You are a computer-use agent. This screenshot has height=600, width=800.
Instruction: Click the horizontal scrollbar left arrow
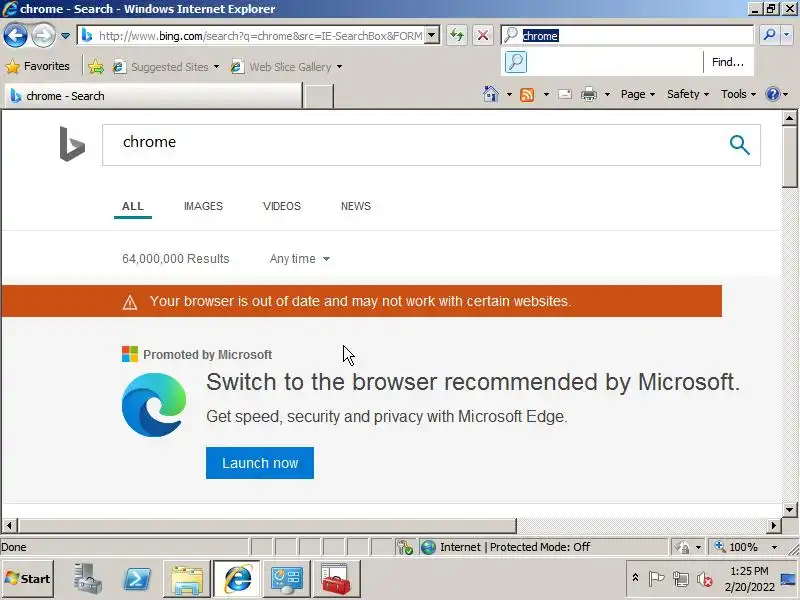point(9,526)
